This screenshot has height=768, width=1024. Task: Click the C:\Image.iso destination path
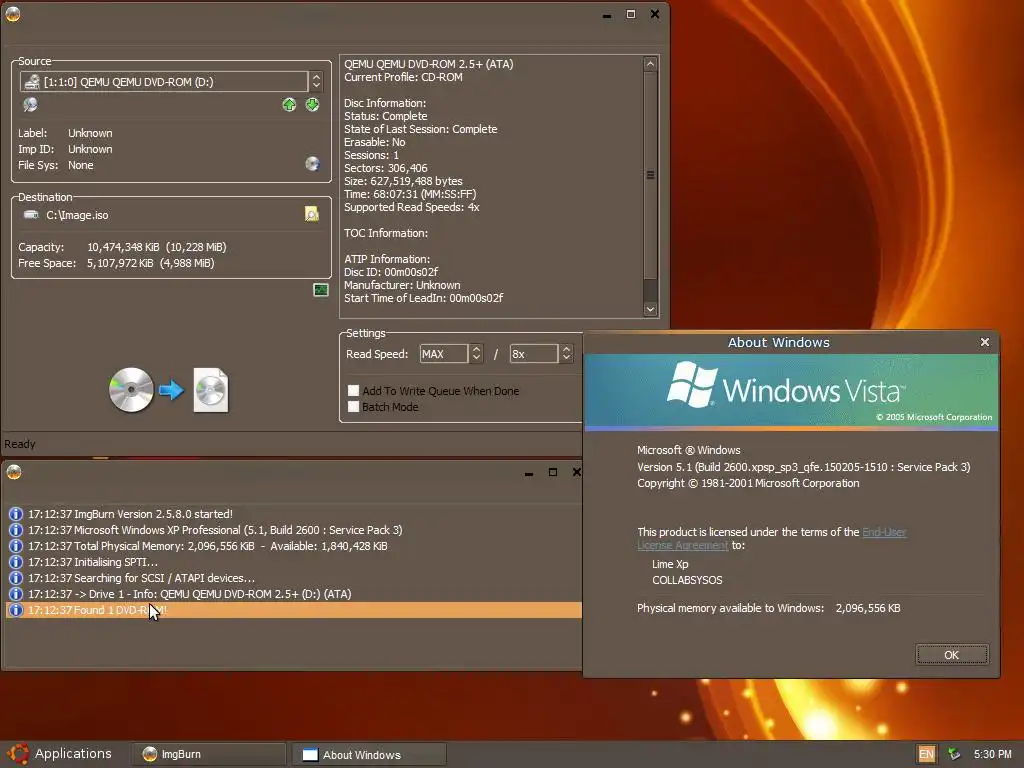click(x=77, y=215)
